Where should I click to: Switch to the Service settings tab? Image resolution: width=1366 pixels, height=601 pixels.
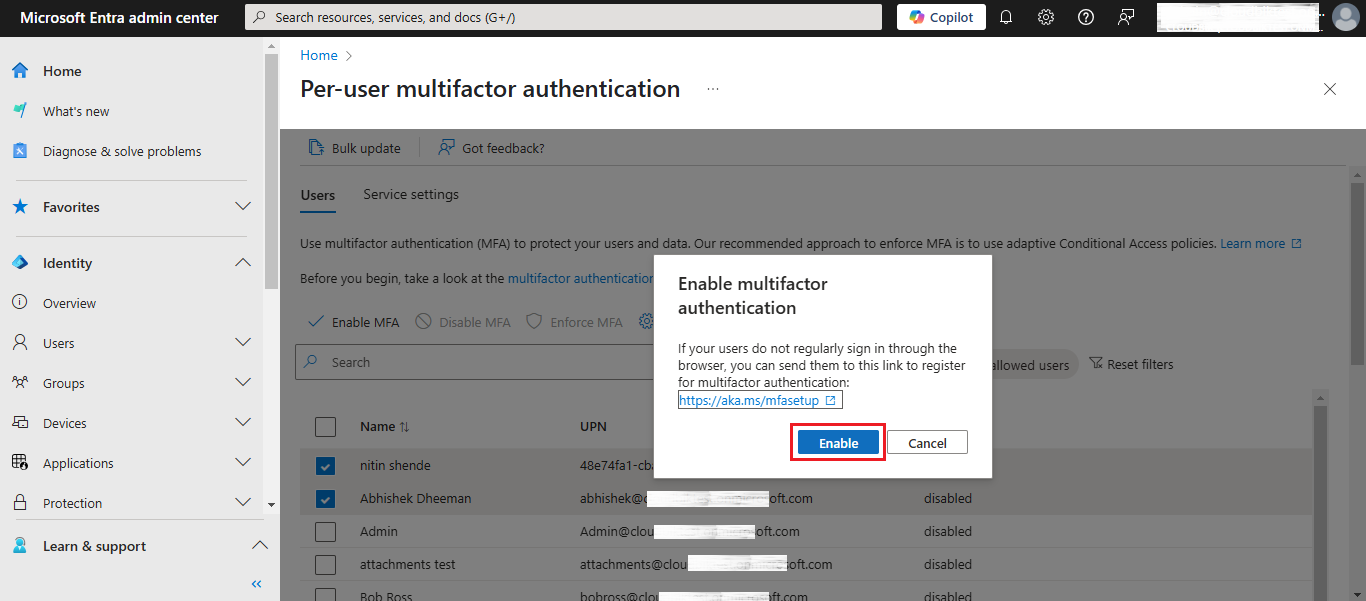(x=411, y=194)
